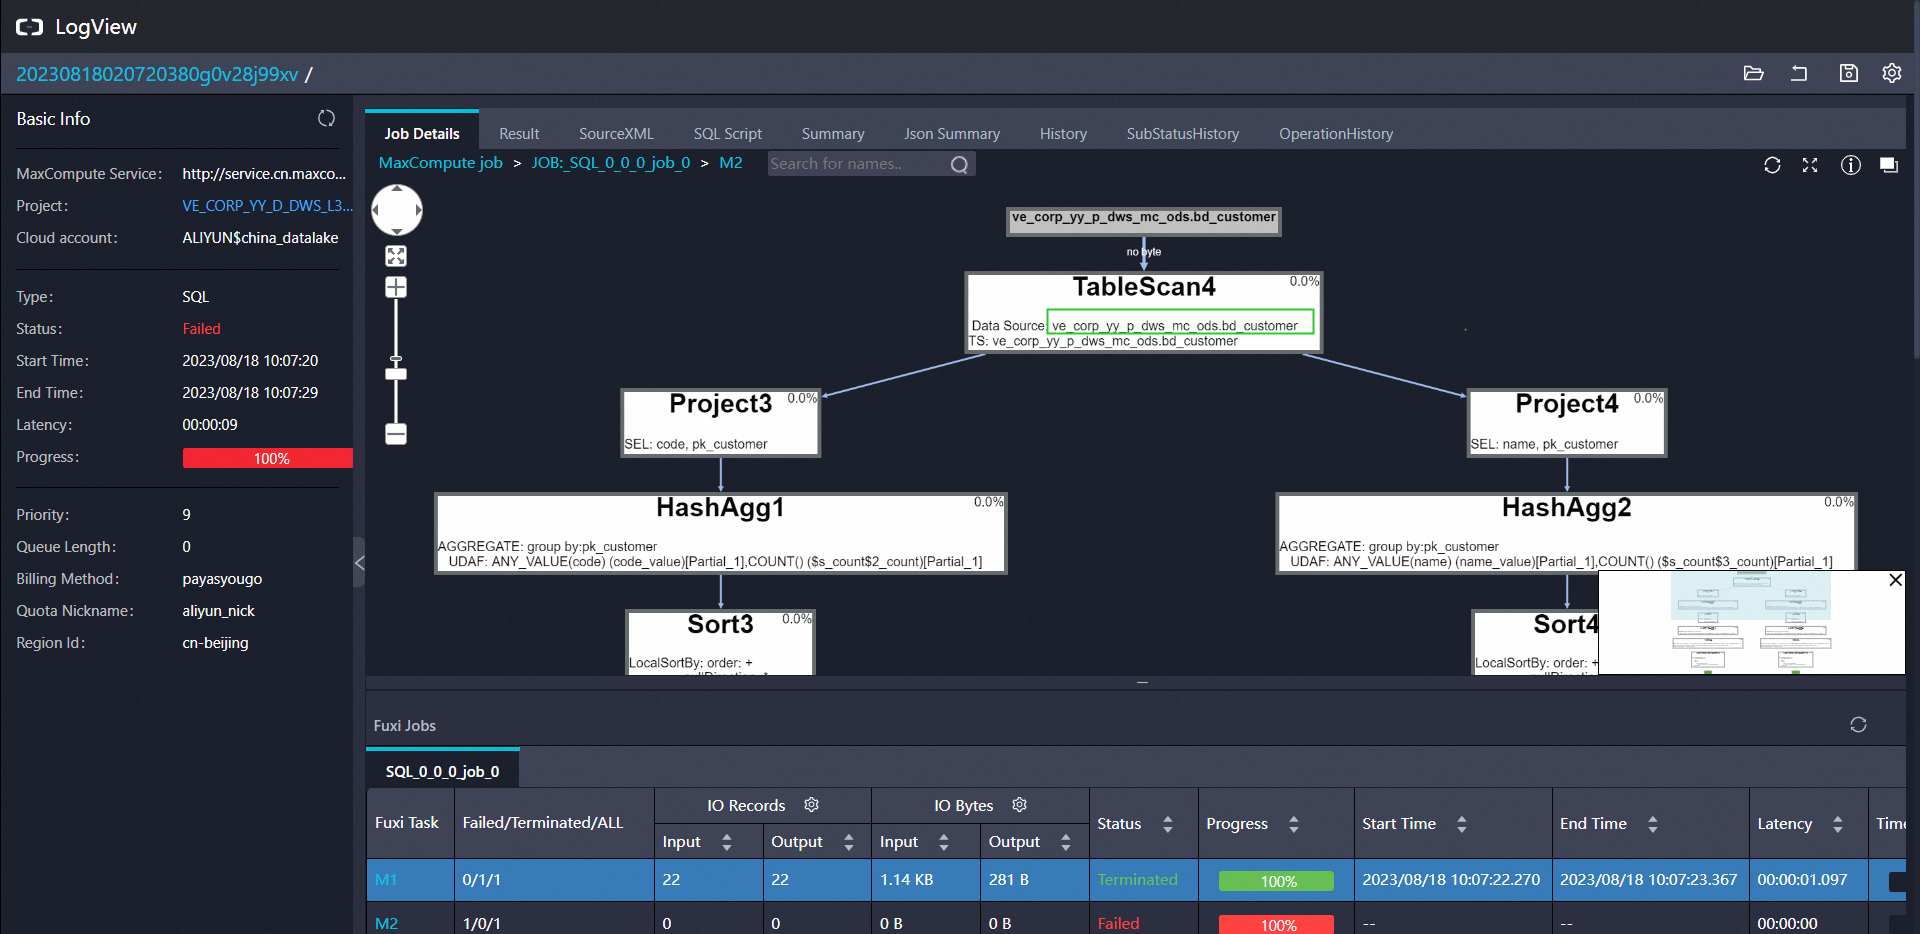Image resolution: width=1920 pixels, height=934 pixels.
Task: Toggle the minimap overlay icon
Action: tap(1889, 165)
